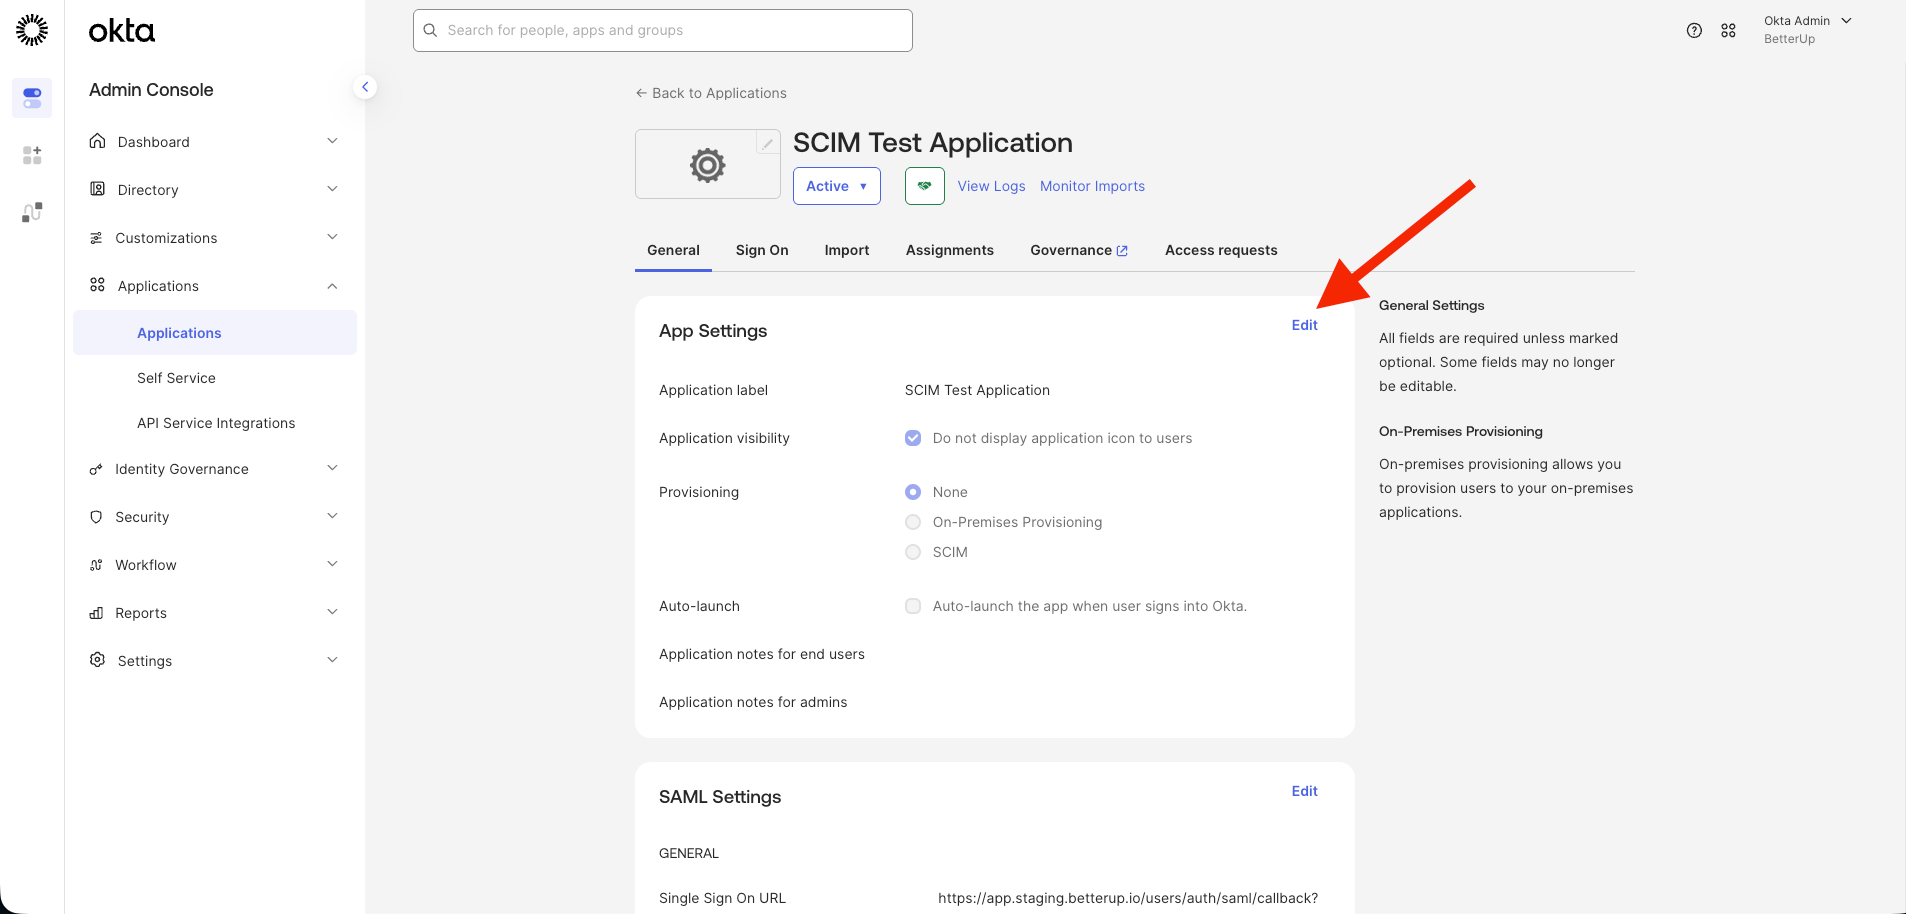
Task: Click Back to Applications link
Action: pos(711,93)
